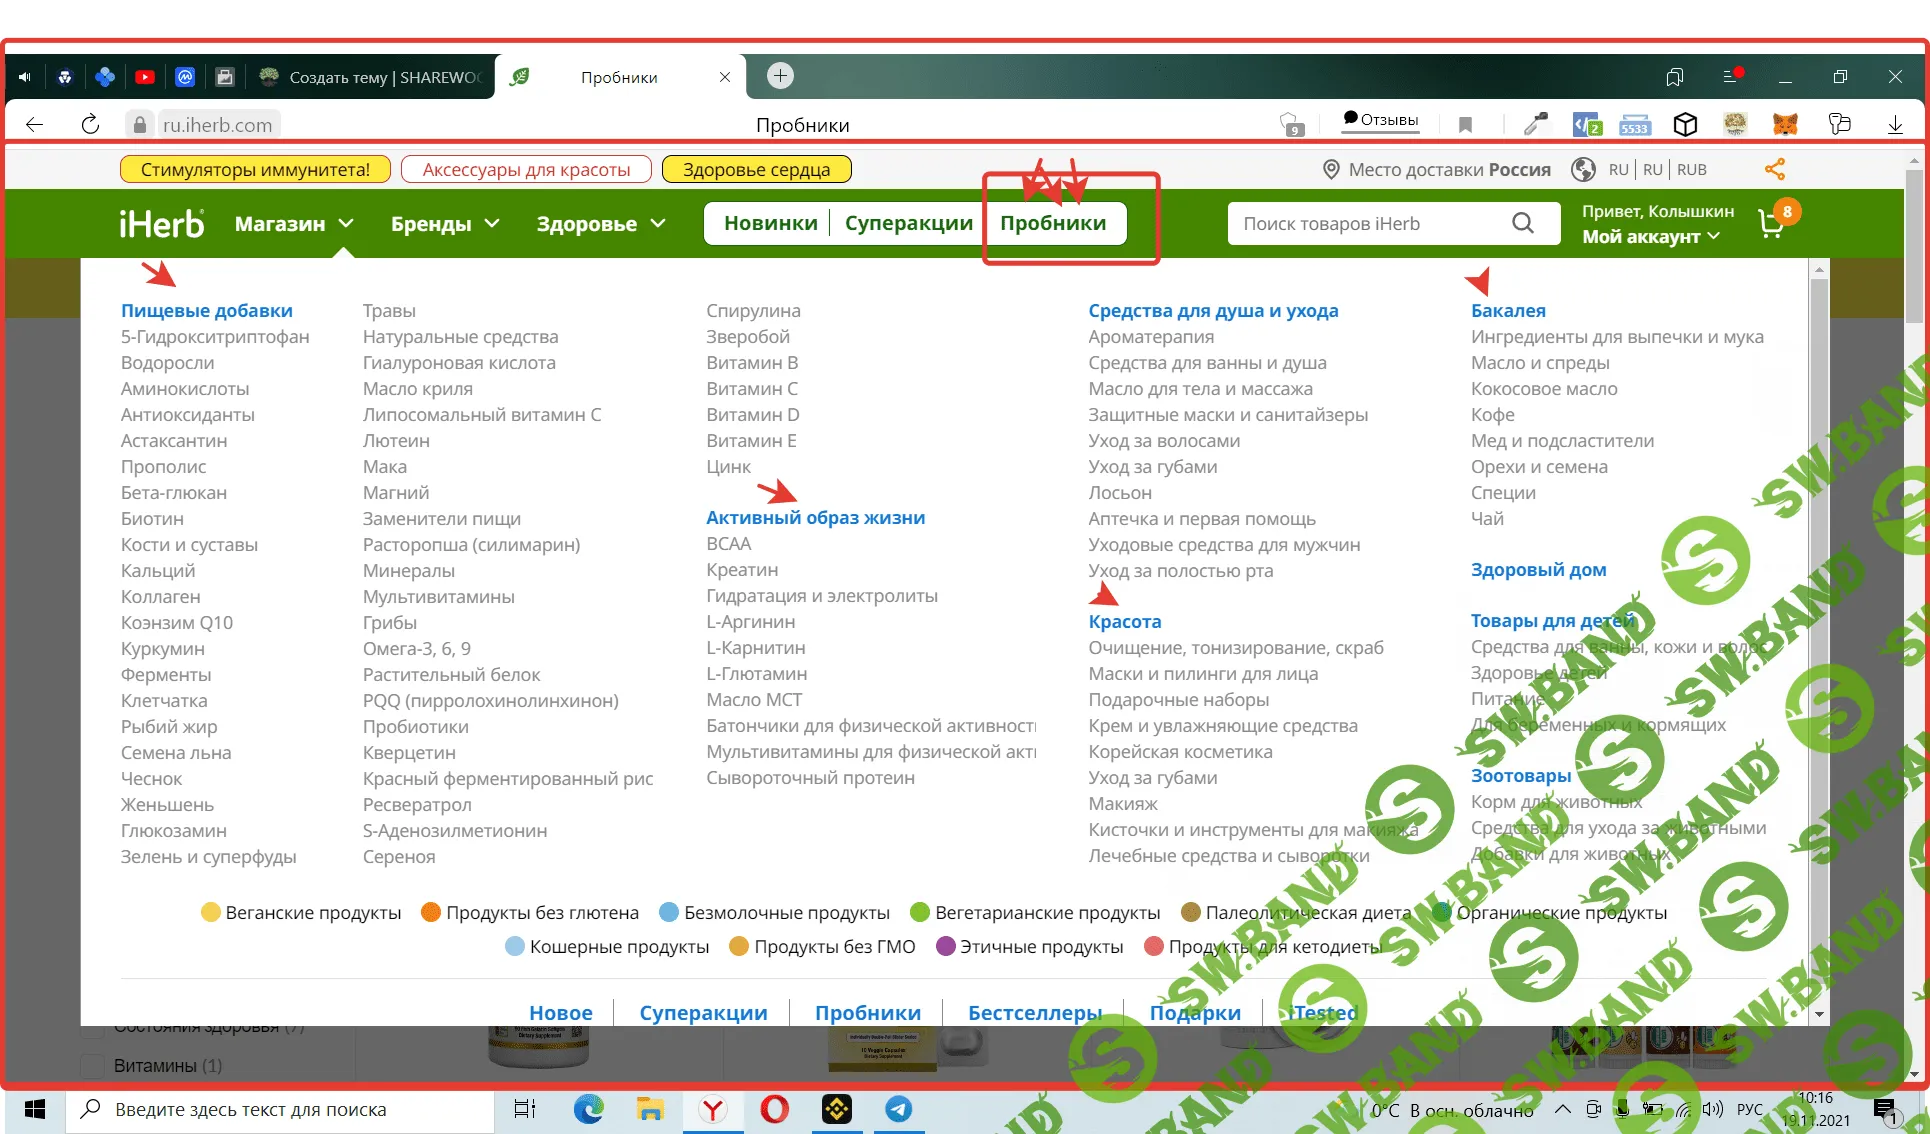
Task: Launch Binance from the taskbar
Action: (836, 1110)
